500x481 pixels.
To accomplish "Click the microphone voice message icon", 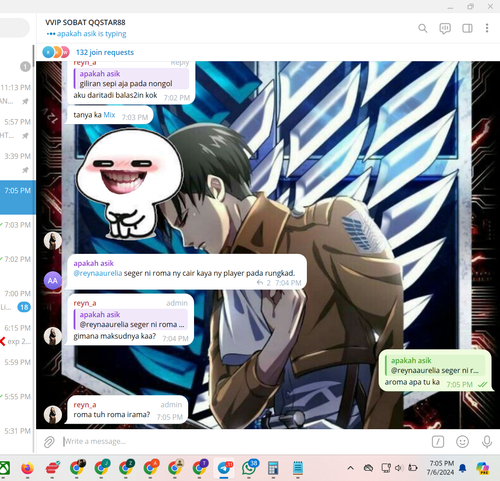I will [487, 442].
